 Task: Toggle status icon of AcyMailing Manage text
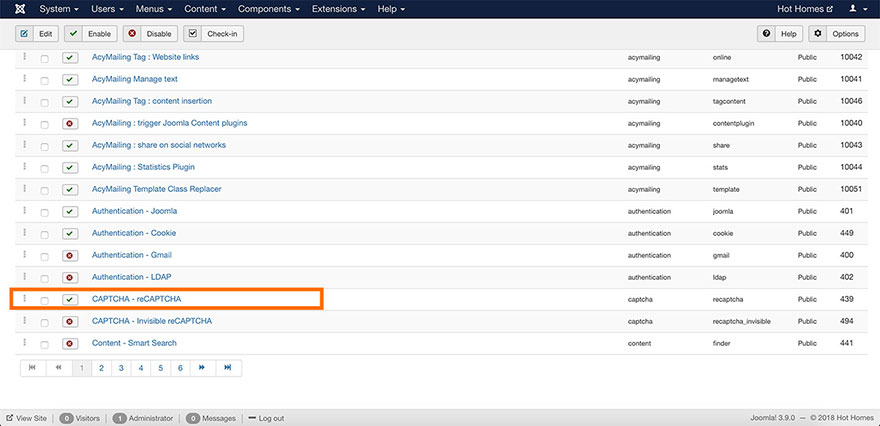[x=70, y=80]
